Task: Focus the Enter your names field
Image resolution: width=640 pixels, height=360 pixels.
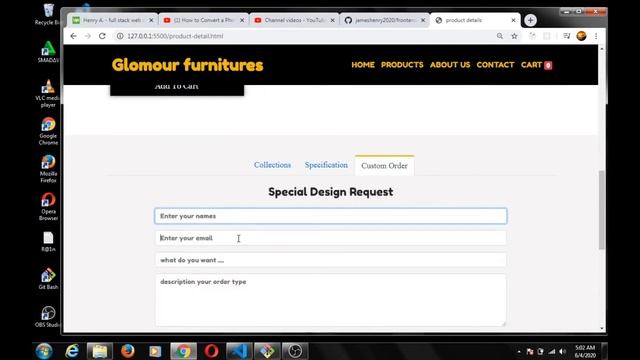Action: [331, 216]
